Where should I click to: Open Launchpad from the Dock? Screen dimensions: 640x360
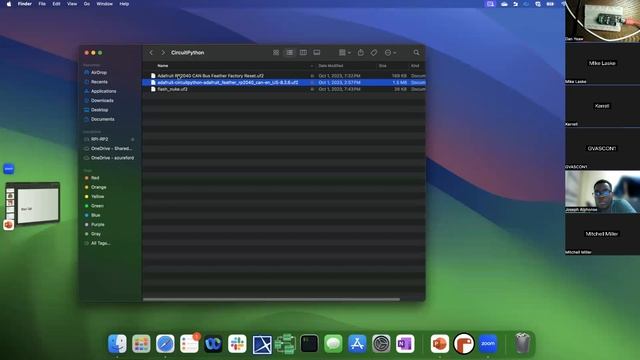[x=141, y=344]
